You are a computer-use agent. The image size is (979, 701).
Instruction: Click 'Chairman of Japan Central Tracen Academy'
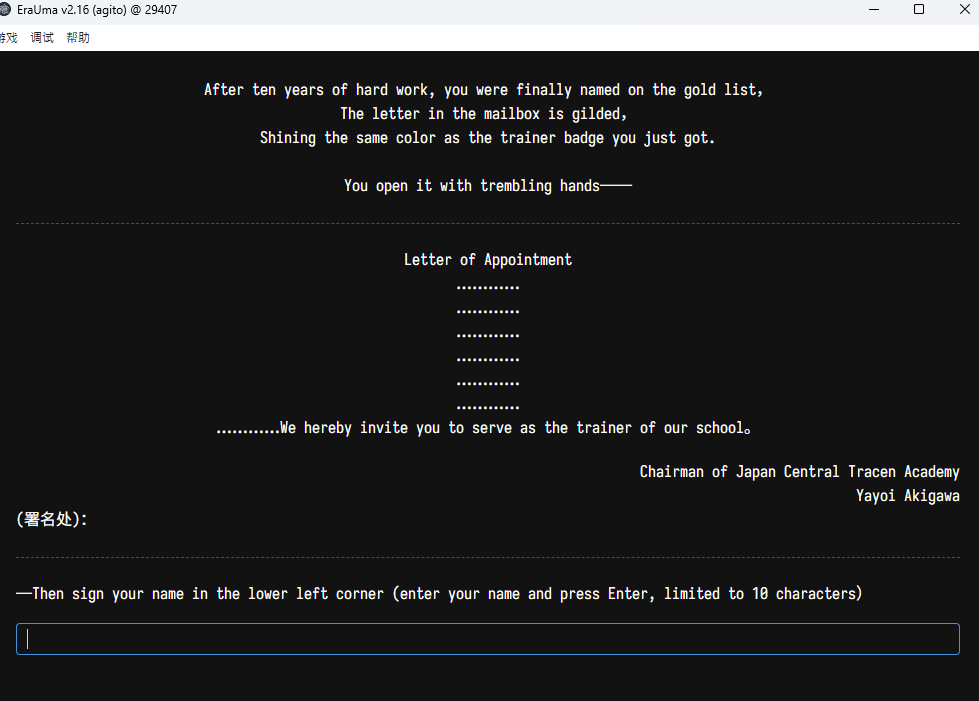[800, 472]
